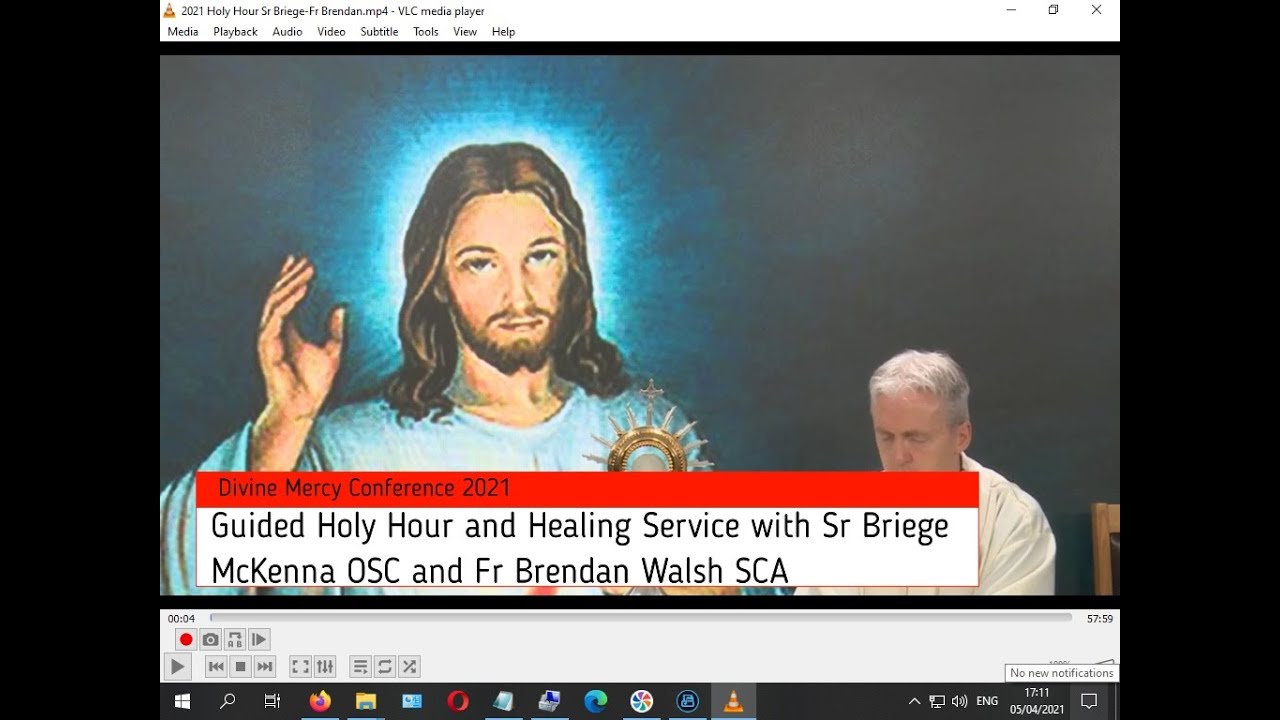Advance frame by frame button

coord(258,640)
